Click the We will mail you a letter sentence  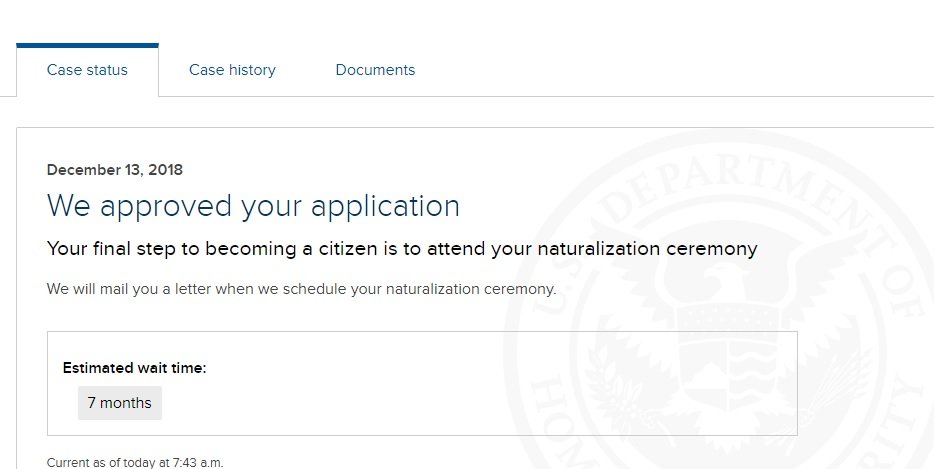coord(301,289)
